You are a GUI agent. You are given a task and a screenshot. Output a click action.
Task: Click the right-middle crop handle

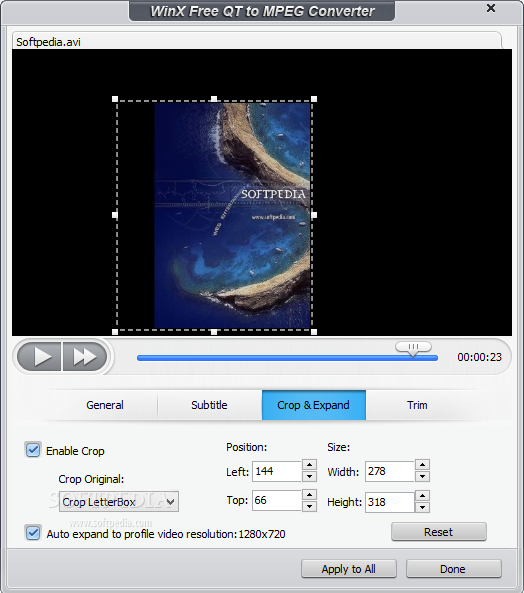click(x=314, y=215)
